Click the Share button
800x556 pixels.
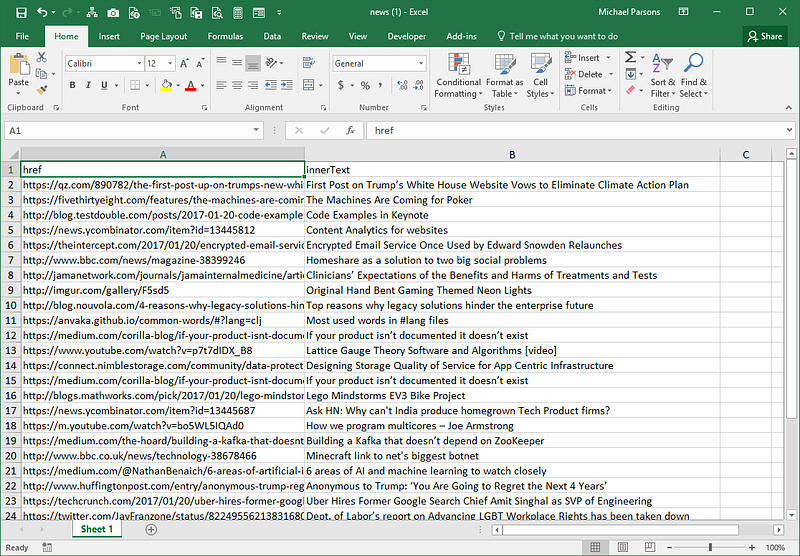tap(765, 36)
